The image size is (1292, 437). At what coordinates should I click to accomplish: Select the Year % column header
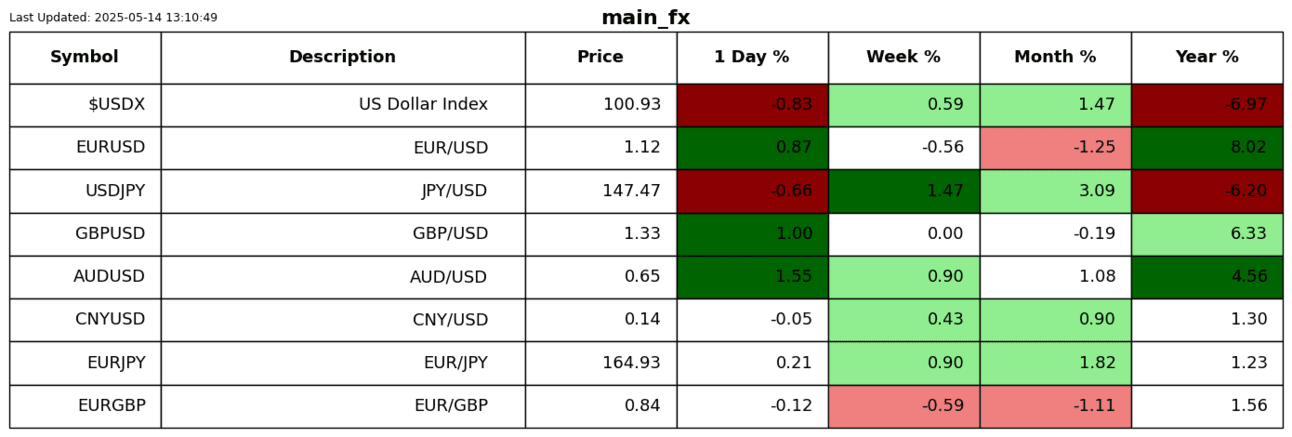click(1207, 57)
